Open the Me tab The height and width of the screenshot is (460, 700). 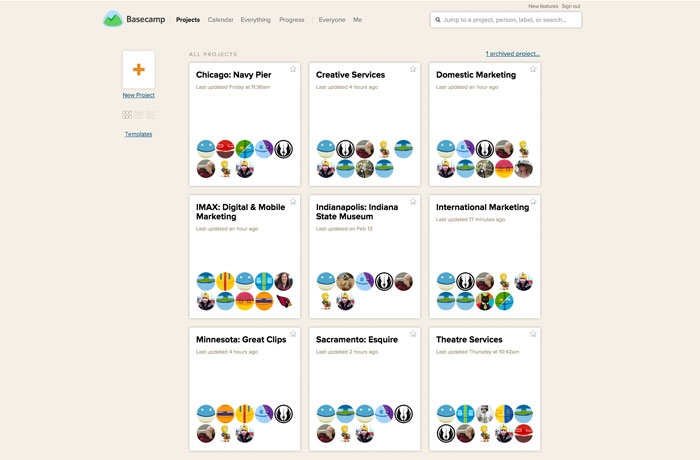point(358,20)
